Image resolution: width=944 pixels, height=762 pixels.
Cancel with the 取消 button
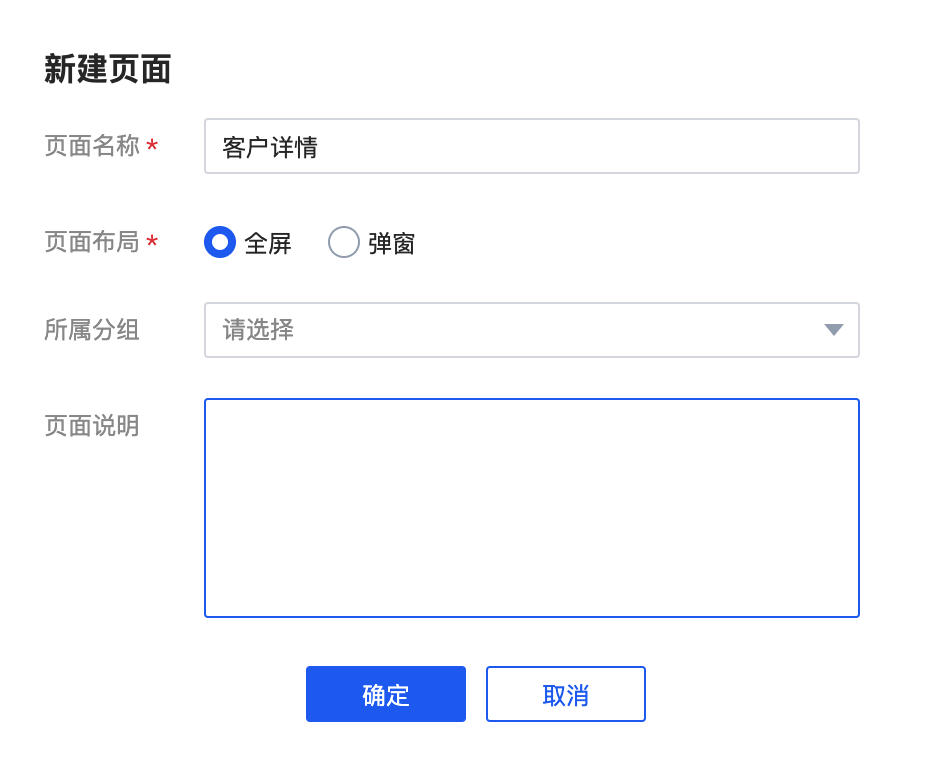566,694
